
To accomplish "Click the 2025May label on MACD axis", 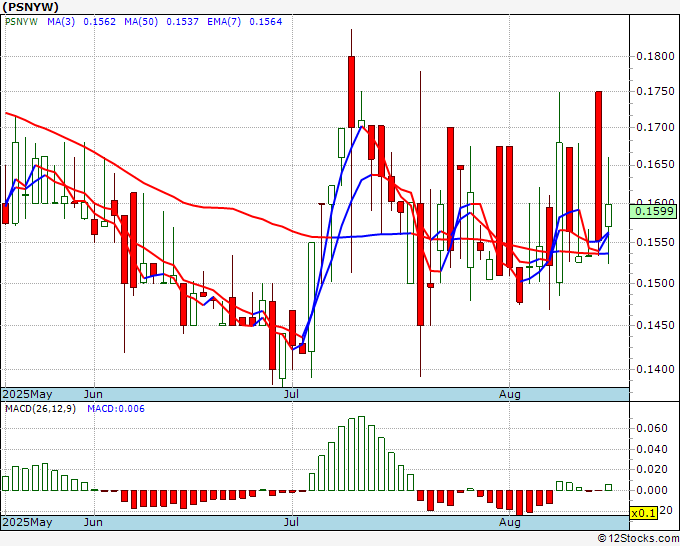I will pos(27,522).
